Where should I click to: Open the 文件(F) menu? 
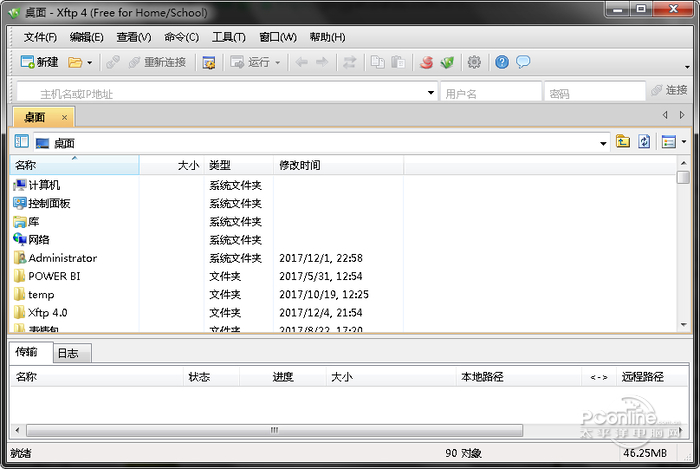[40, 37]
